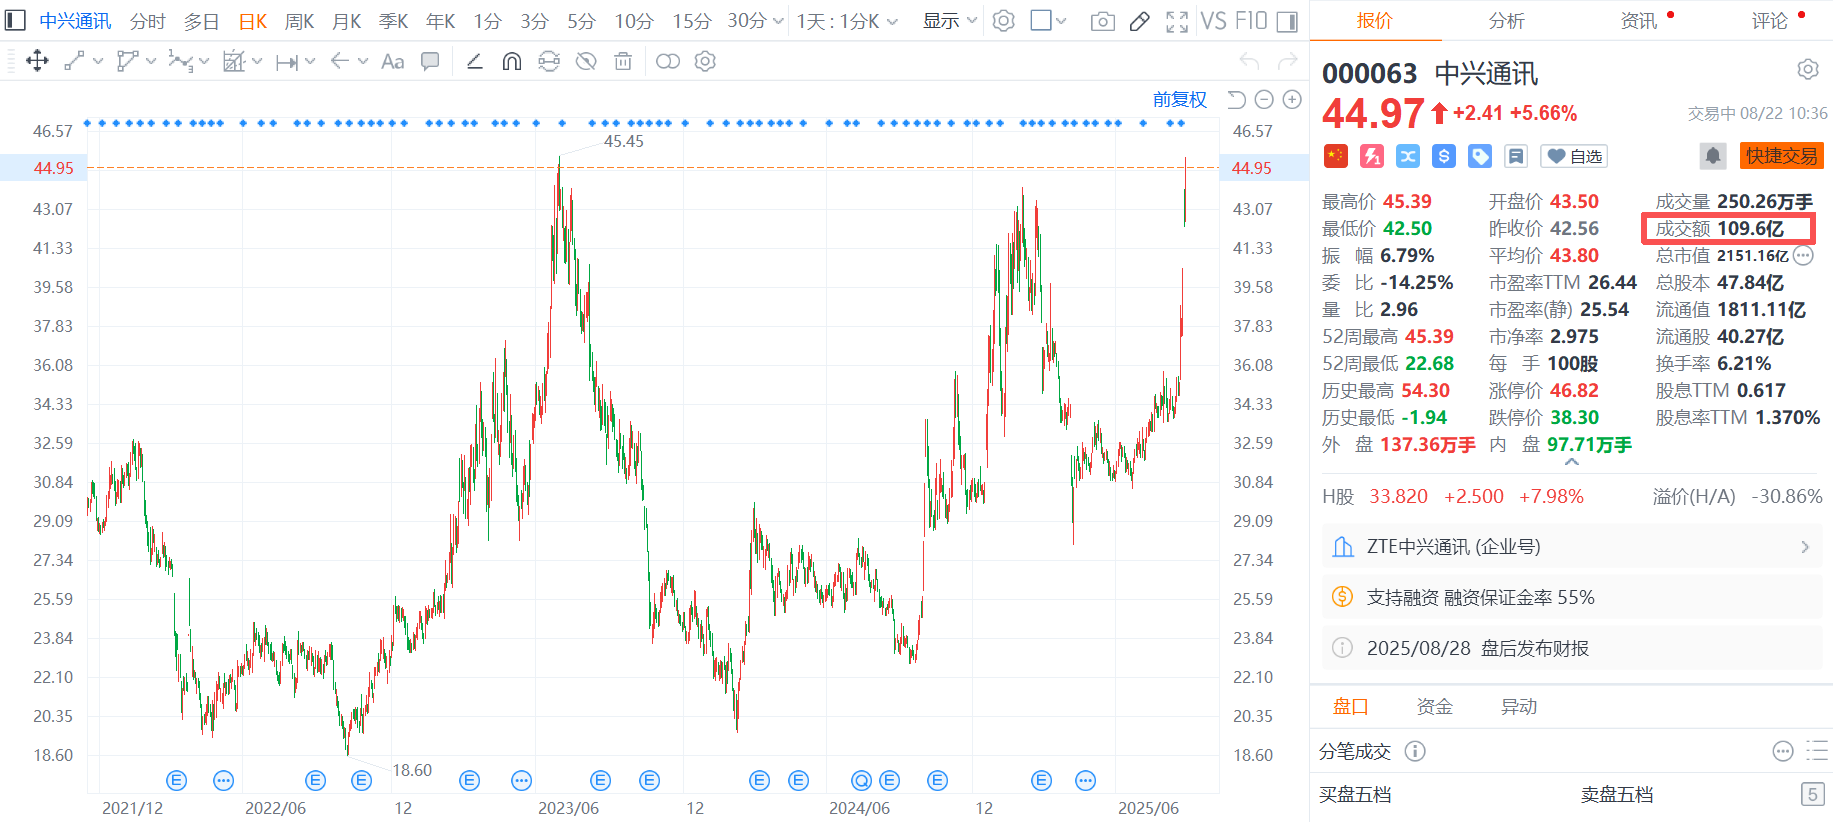Open ZTE中兴通讯 企业号 page
Viewport: 1833px width, 822px height.
pos(1571,547)
